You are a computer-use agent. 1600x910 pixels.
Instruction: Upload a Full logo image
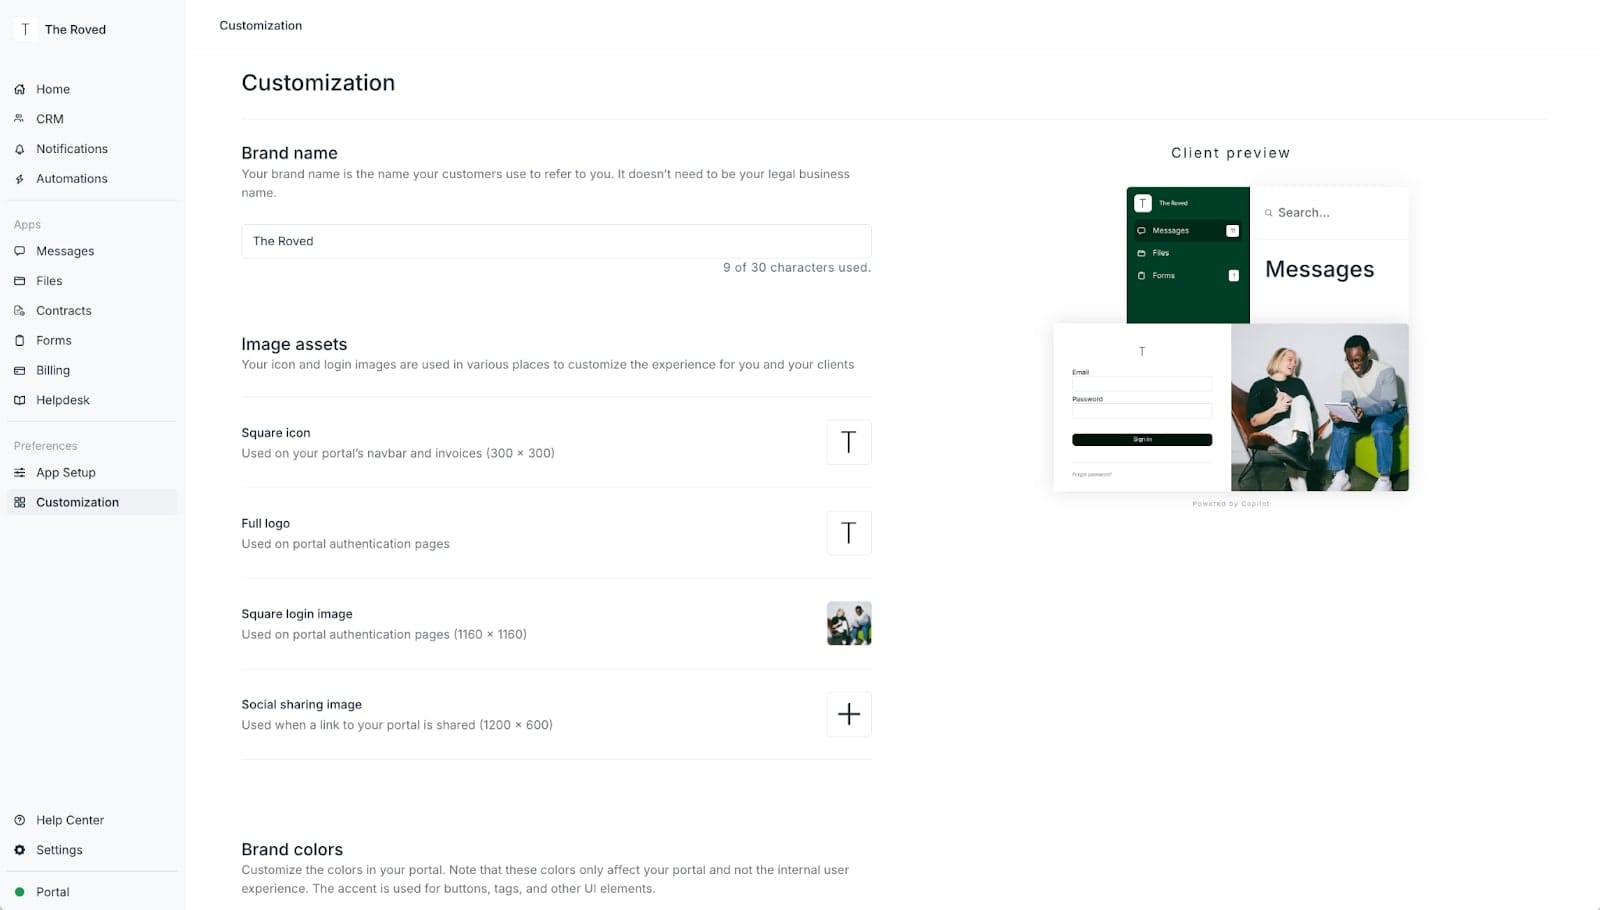coord(848,533)
